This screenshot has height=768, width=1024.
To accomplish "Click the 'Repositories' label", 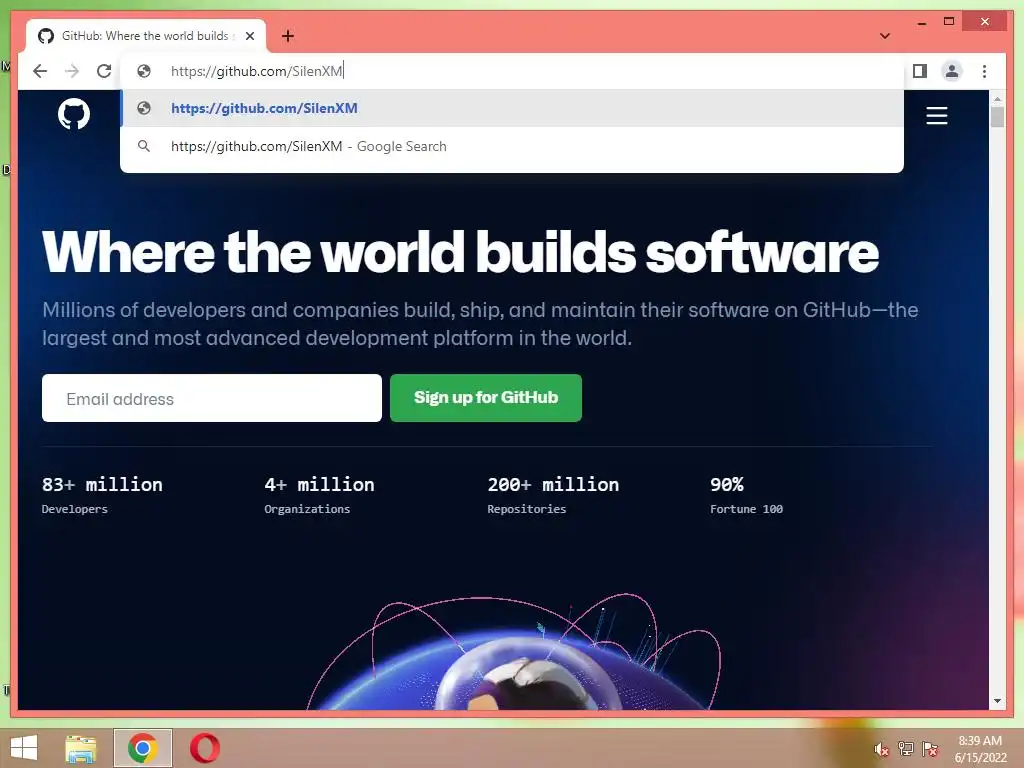I will (526, 509).
